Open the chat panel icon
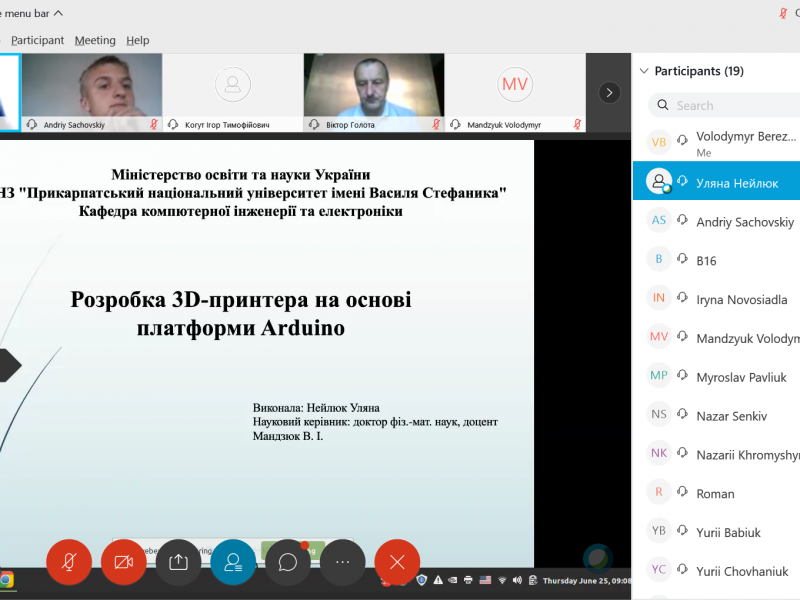Viewport: 800px width, 600px height. pos(288,562)
